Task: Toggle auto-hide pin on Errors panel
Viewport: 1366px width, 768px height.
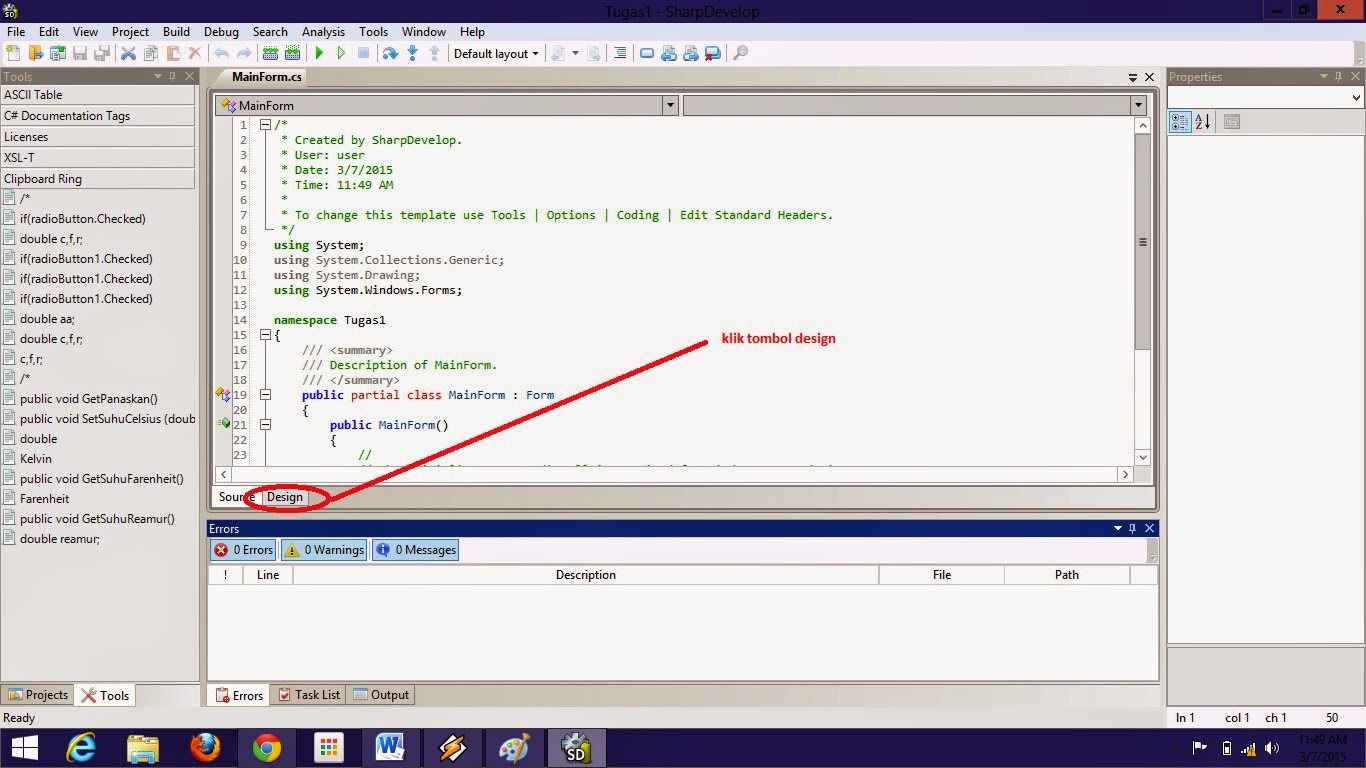Action: tap(1133, 528)
